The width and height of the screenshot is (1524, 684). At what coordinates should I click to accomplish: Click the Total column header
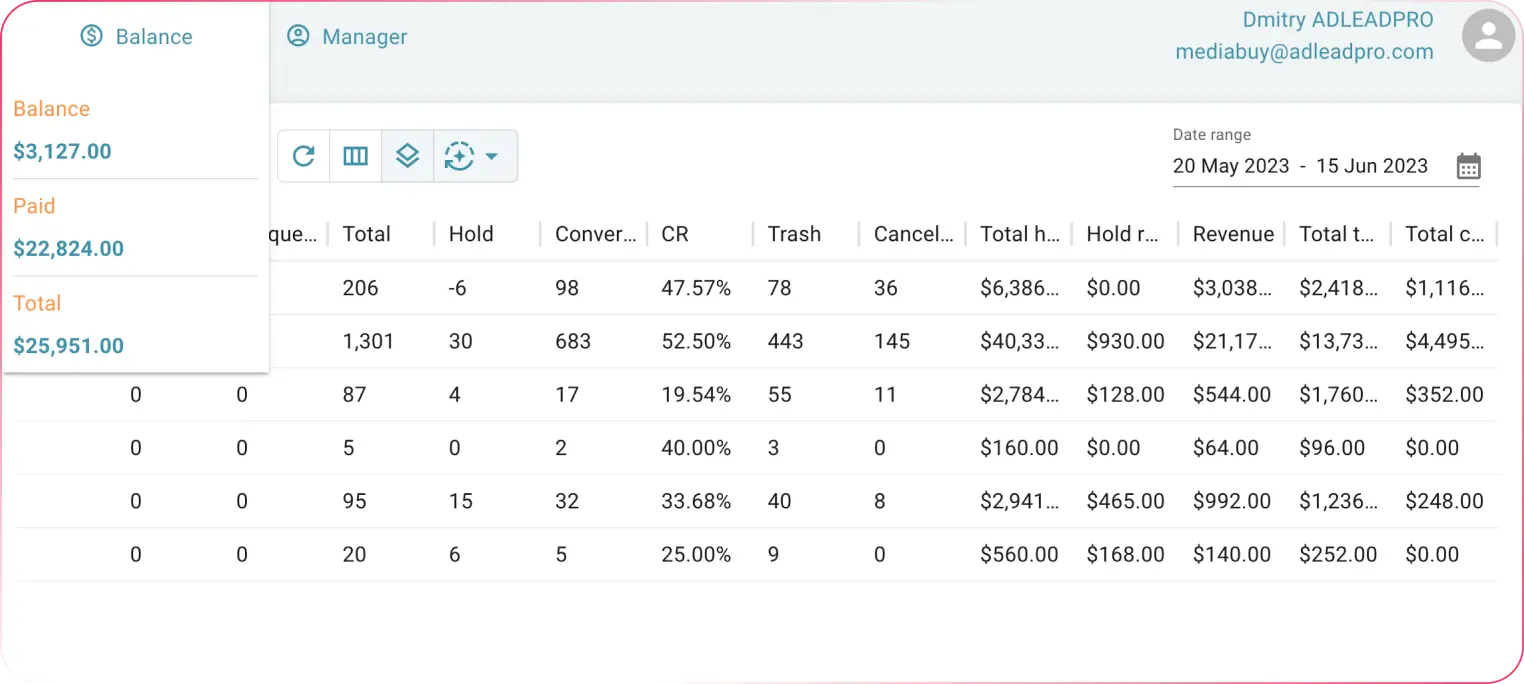click(x=366, y=234)
